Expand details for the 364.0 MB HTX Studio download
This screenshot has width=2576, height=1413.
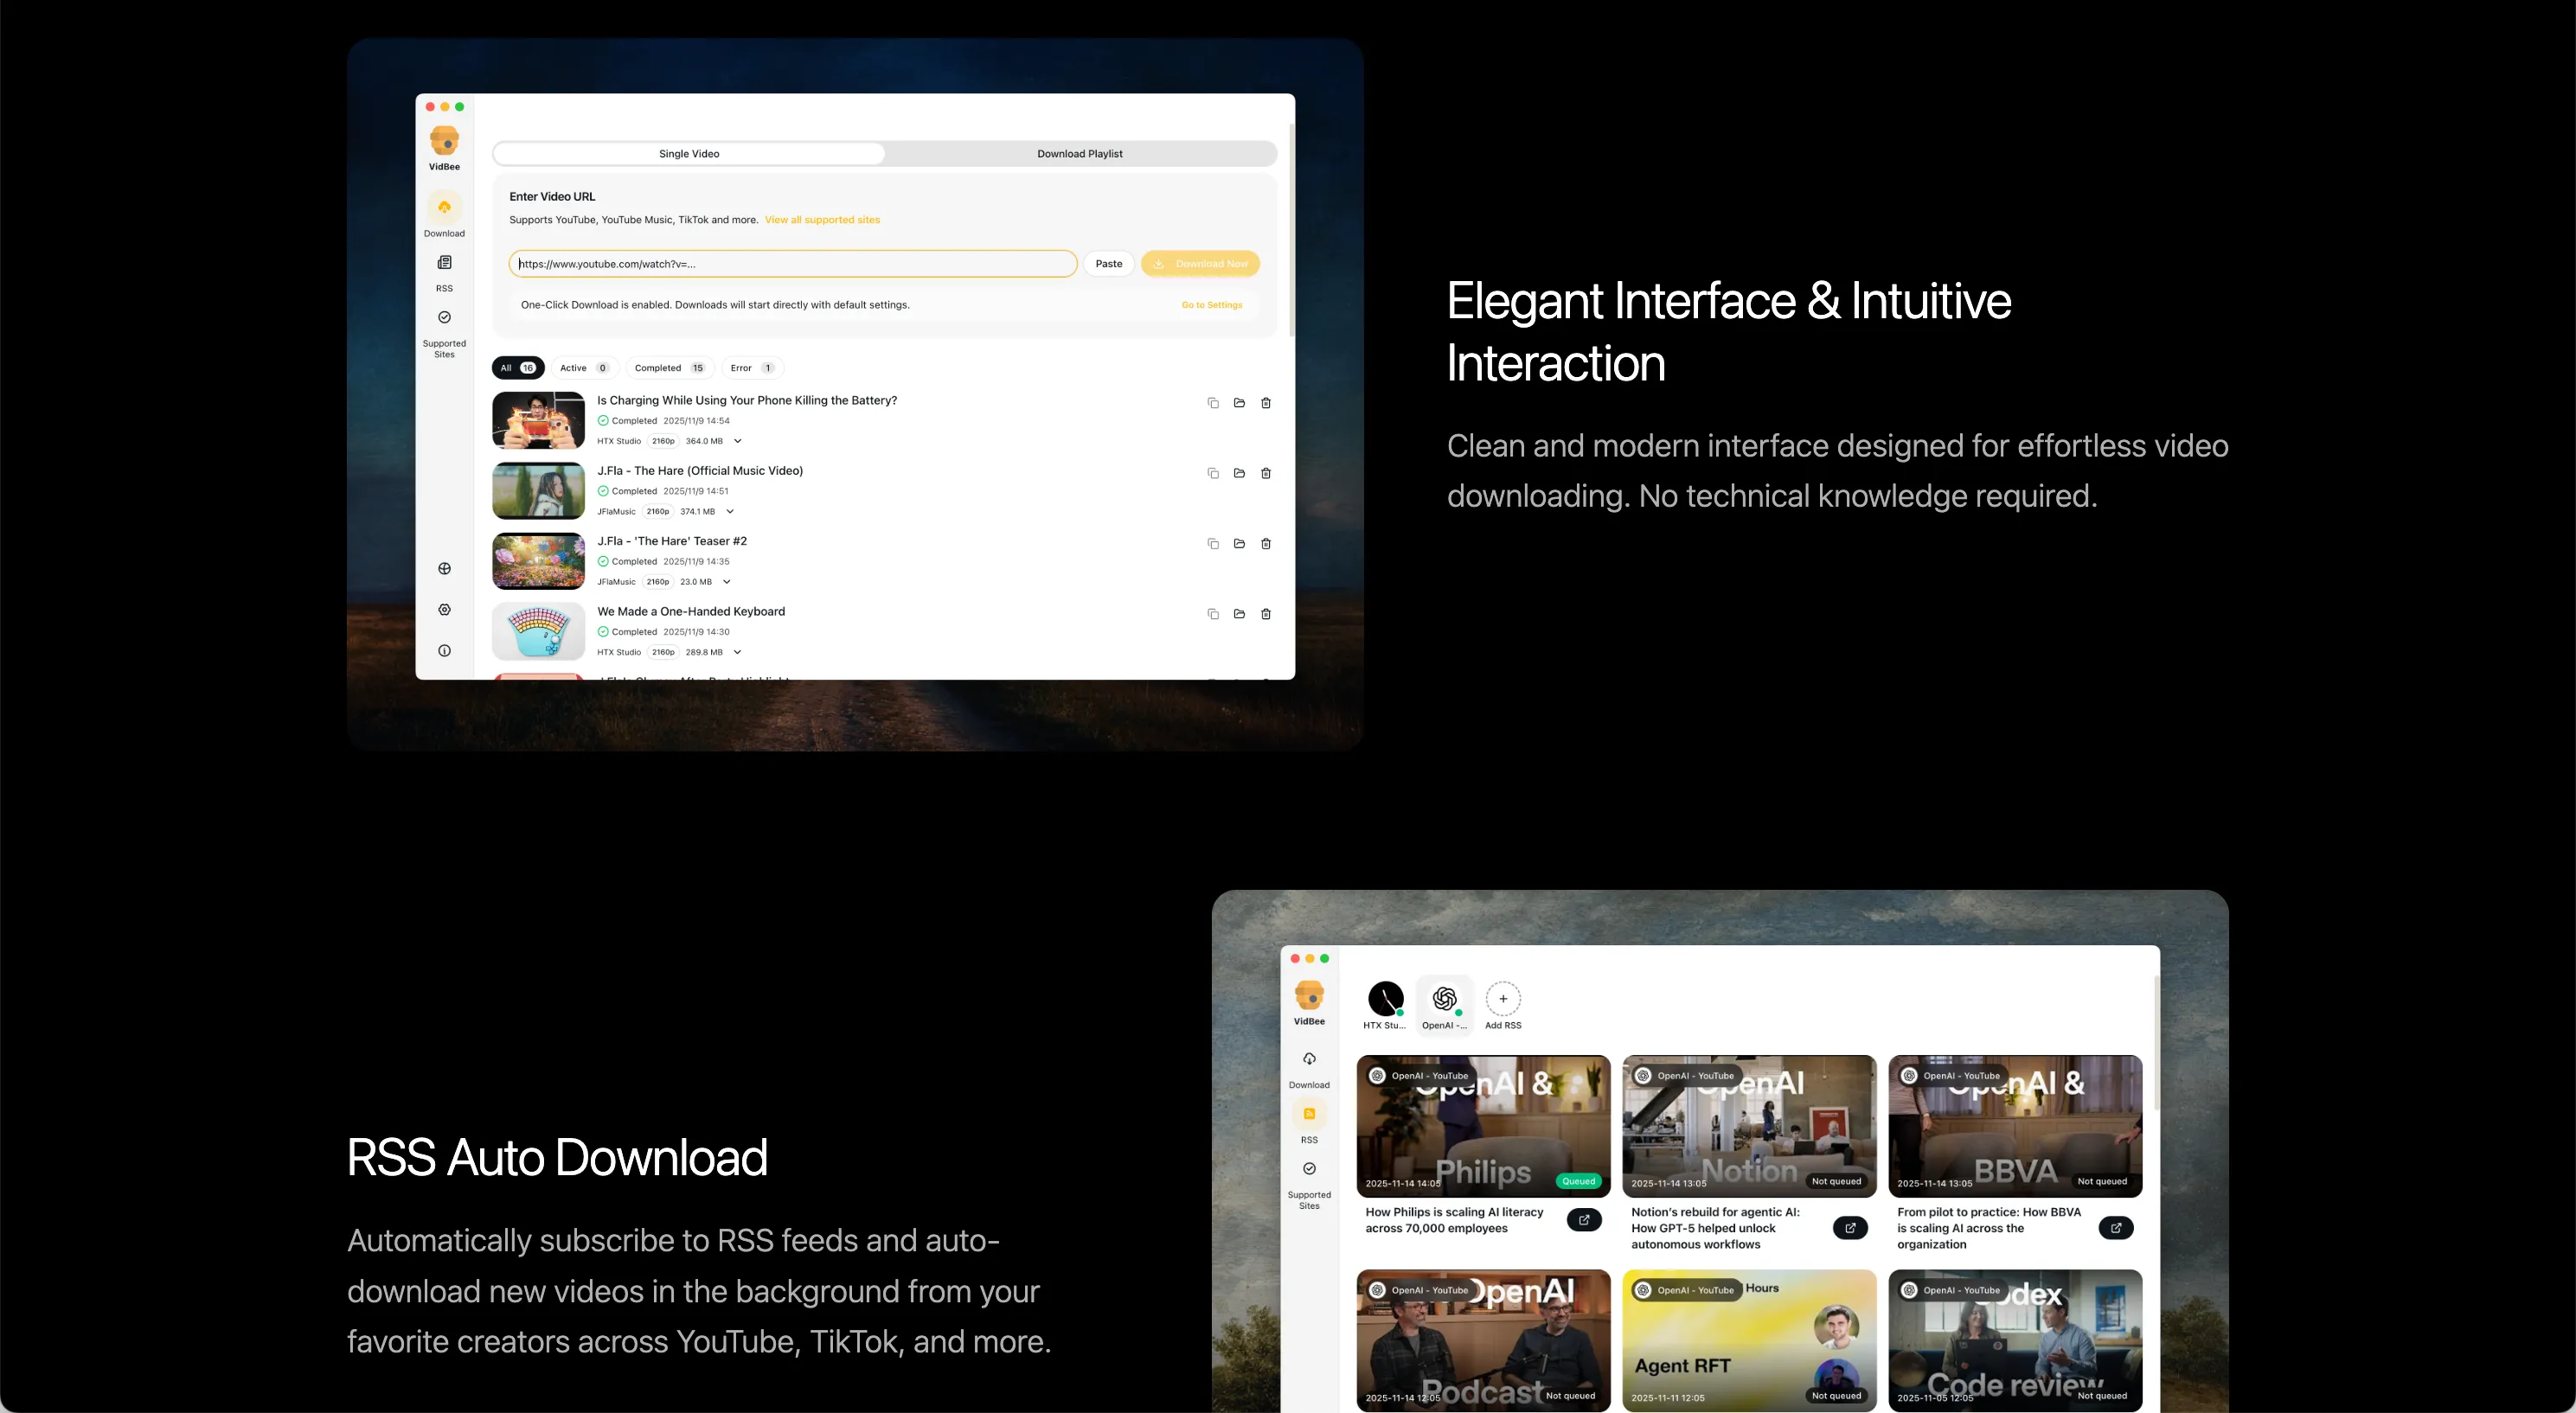click(737, 441)
